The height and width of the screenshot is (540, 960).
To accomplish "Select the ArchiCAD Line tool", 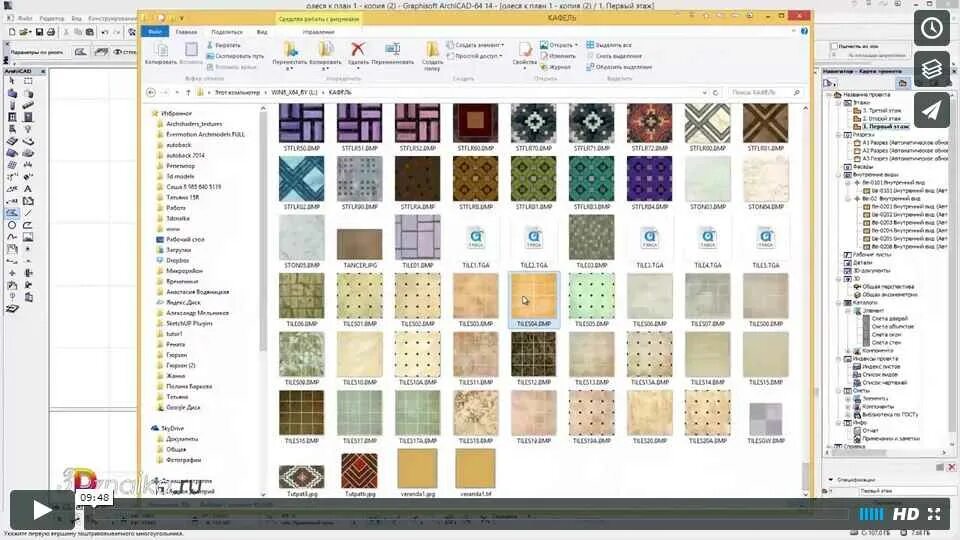I will (x=28, y=212).
